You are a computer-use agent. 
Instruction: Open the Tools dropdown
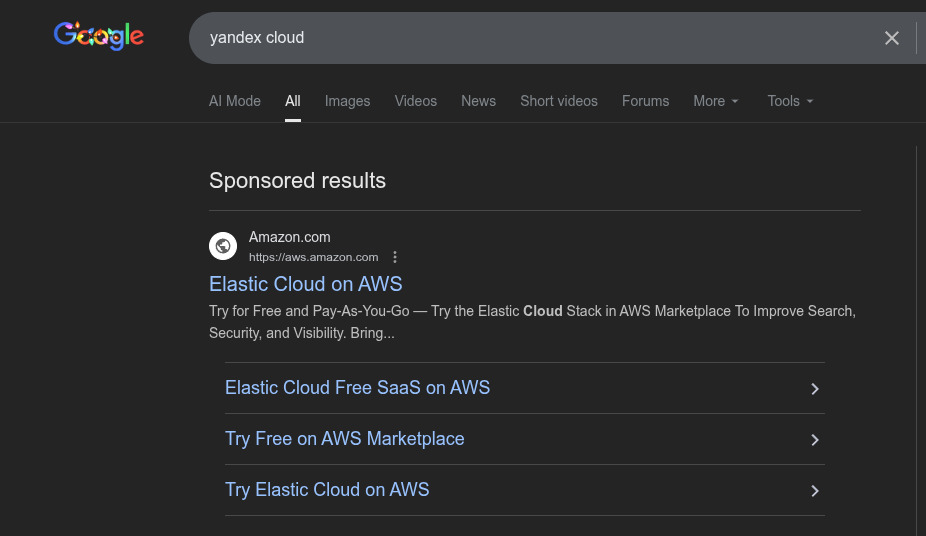790,101
